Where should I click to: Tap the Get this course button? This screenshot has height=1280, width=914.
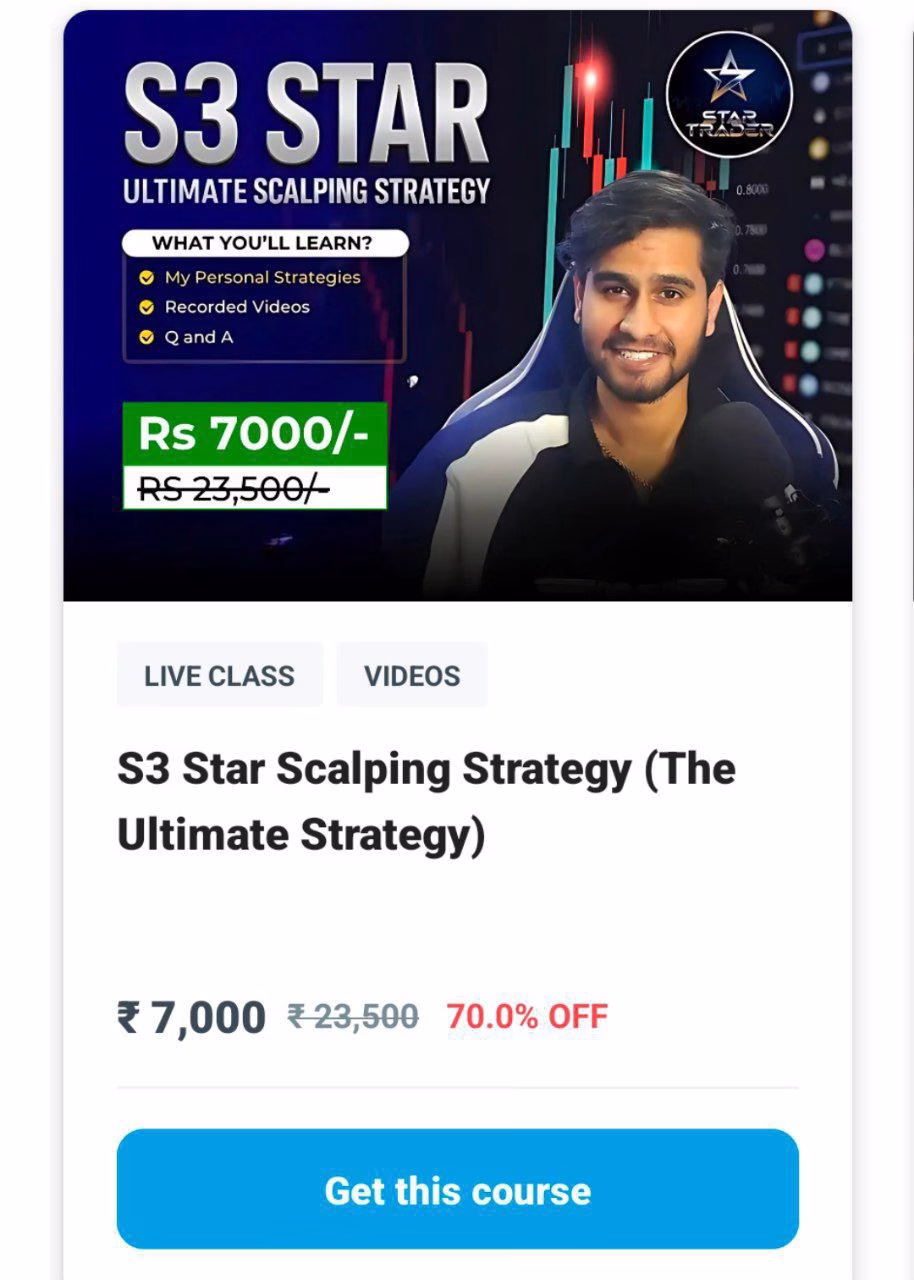coord(457,1190)
